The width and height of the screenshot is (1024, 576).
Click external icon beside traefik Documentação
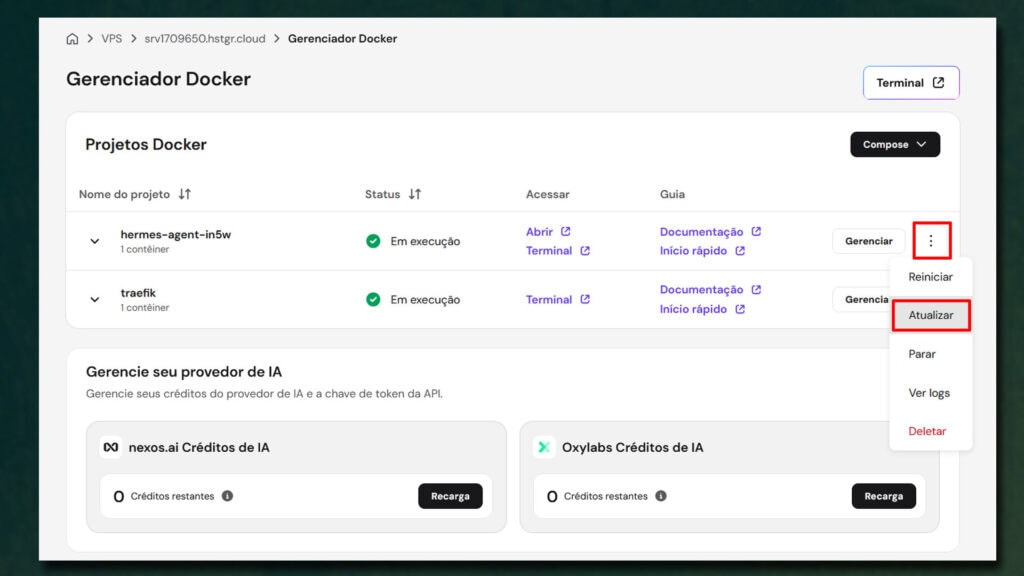(x=756, y=289)
